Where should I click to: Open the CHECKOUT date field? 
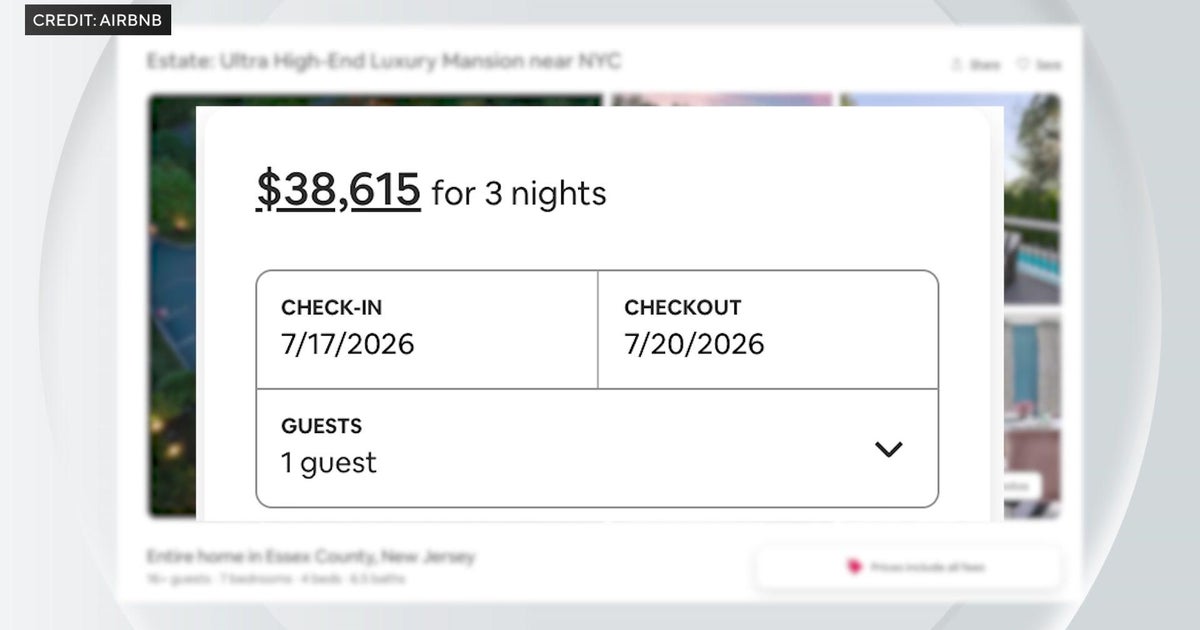coord(768,328)
